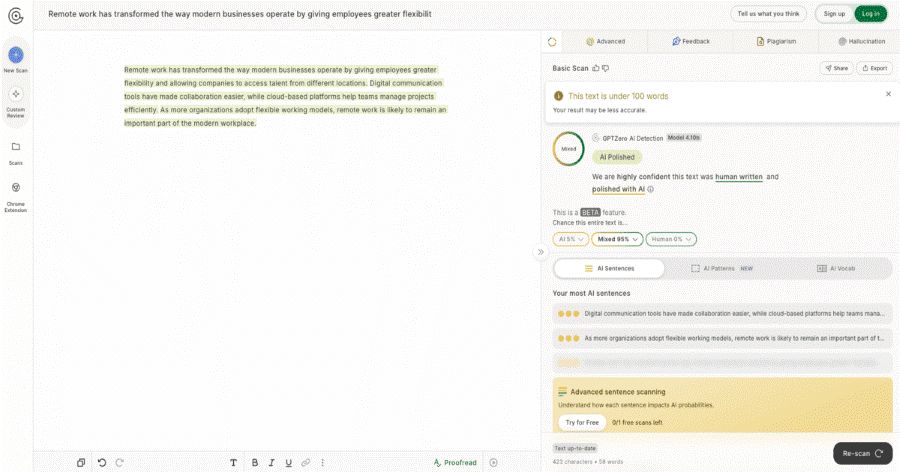
Task: Switch to the Feedback tab
Action: pyautogui.click(x=690, y=41)
